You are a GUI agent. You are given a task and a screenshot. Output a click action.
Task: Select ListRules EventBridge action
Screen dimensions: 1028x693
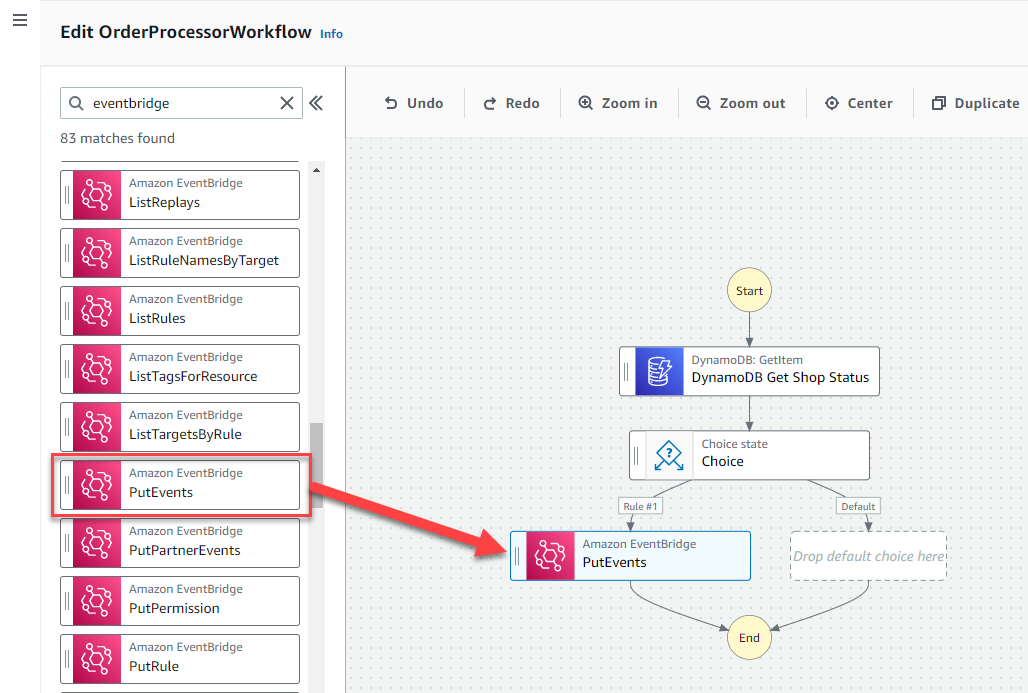pyautogui.click(x=180, y=311)
